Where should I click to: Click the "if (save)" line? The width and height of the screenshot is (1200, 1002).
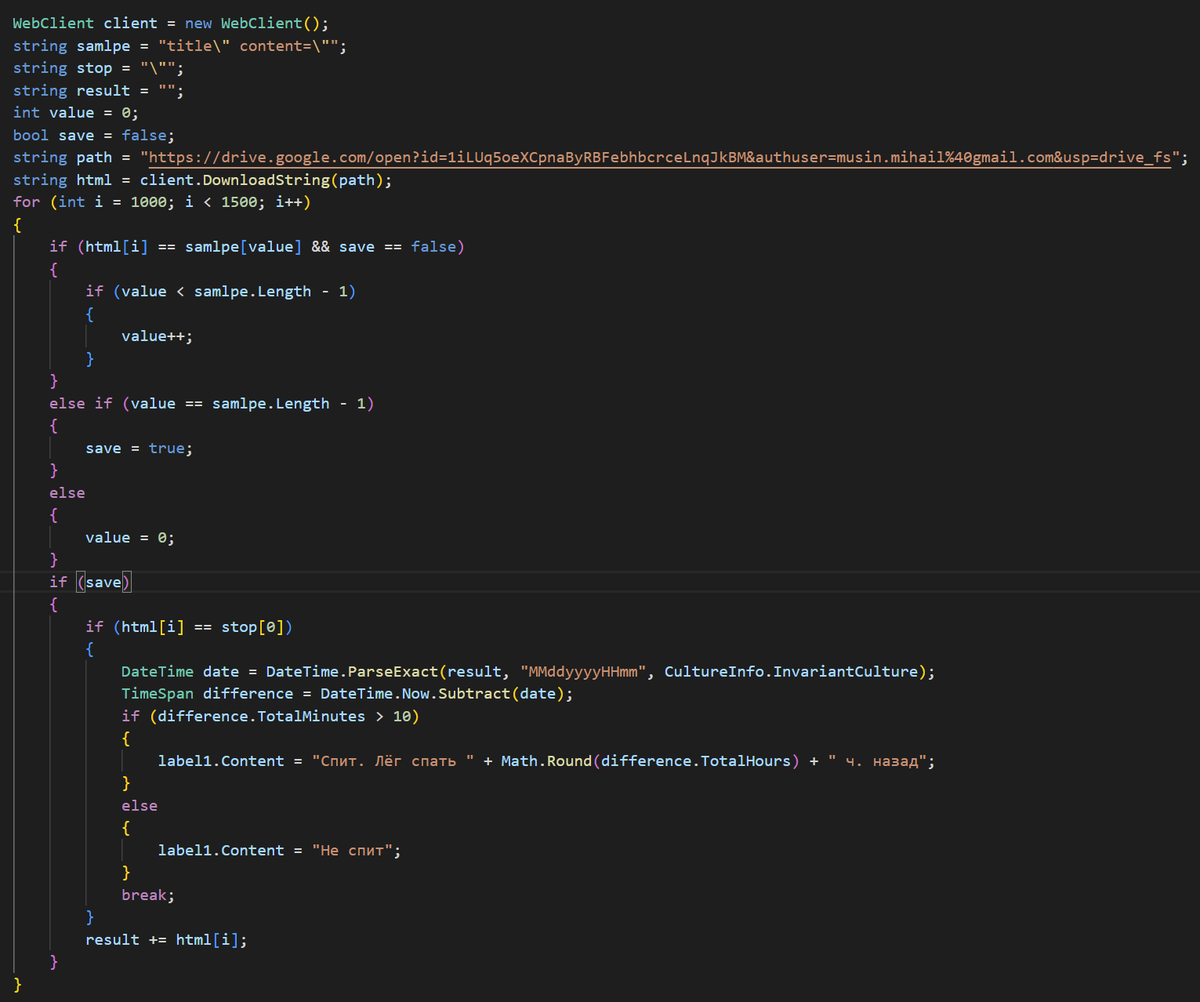91,581
